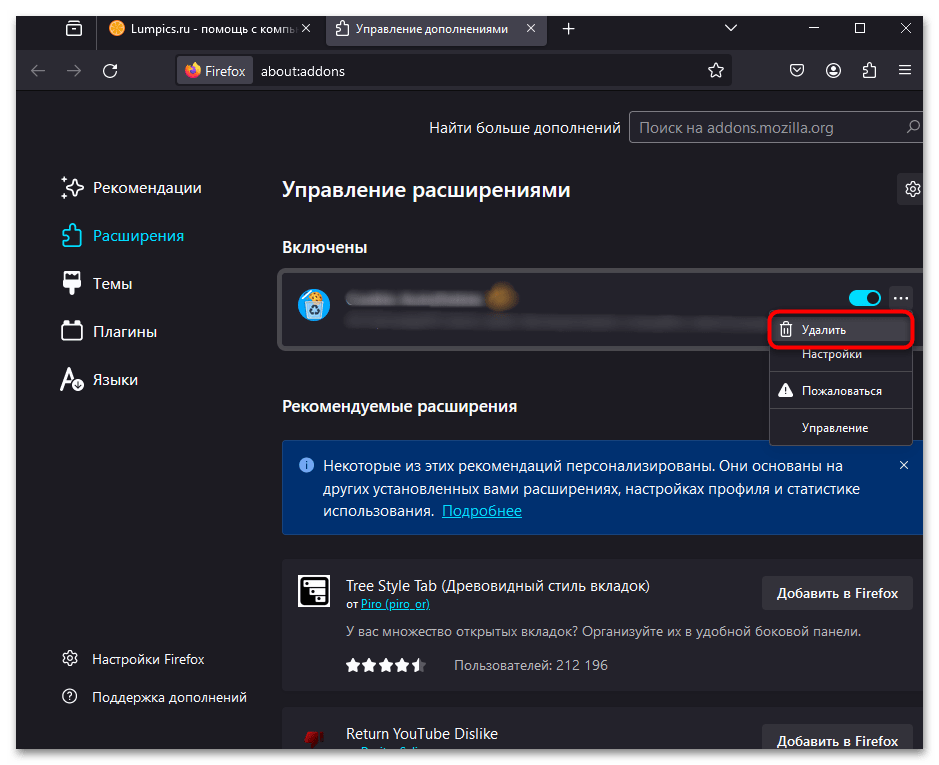Go forward with the forward arrow

point(74,71)
